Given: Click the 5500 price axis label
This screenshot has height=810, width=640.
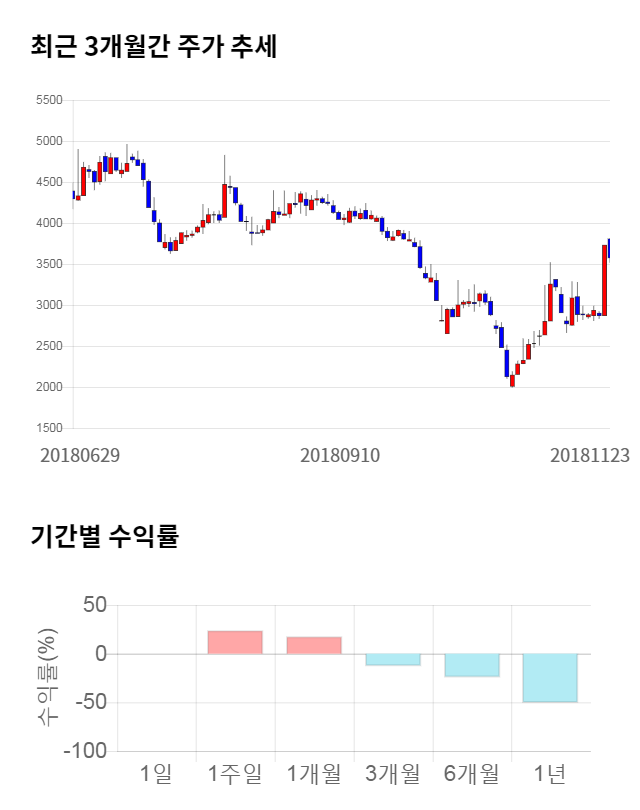Looking at the screenshot, I should pos(48,100).
